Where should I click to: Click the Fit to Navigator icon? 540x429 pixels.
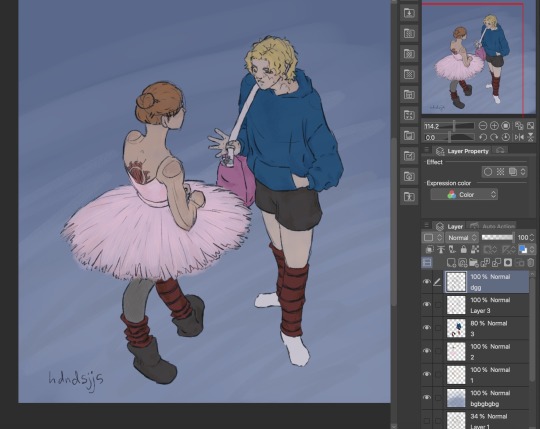click(519, 126)
